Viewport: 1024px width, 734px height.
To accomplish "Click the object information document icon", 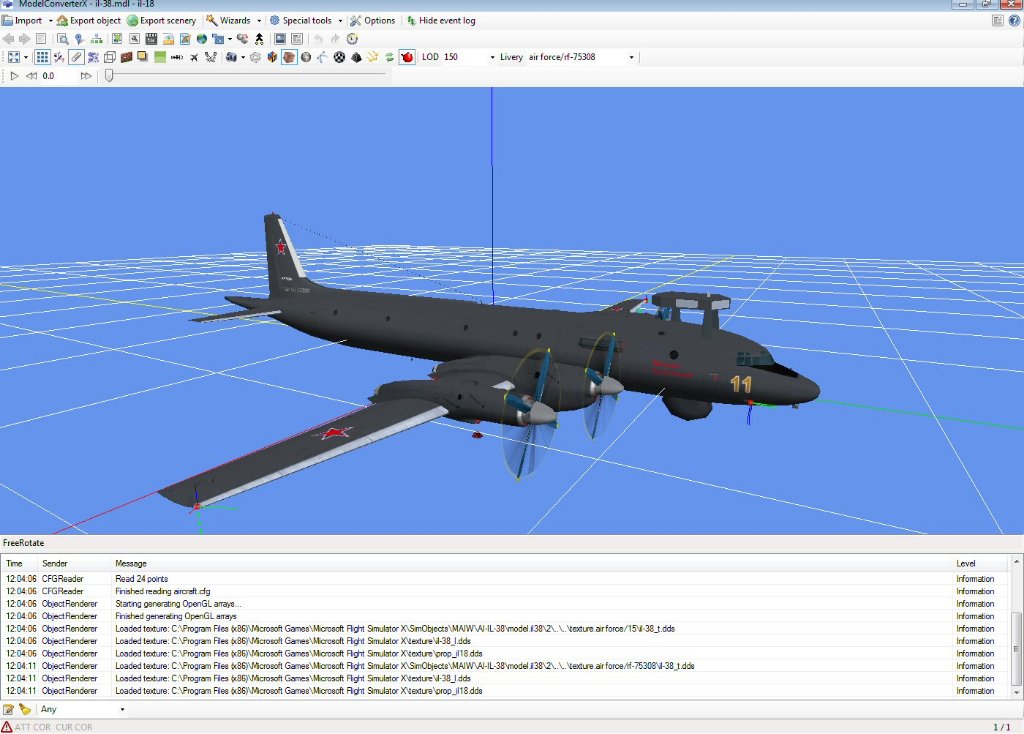I will coord(40,39).
